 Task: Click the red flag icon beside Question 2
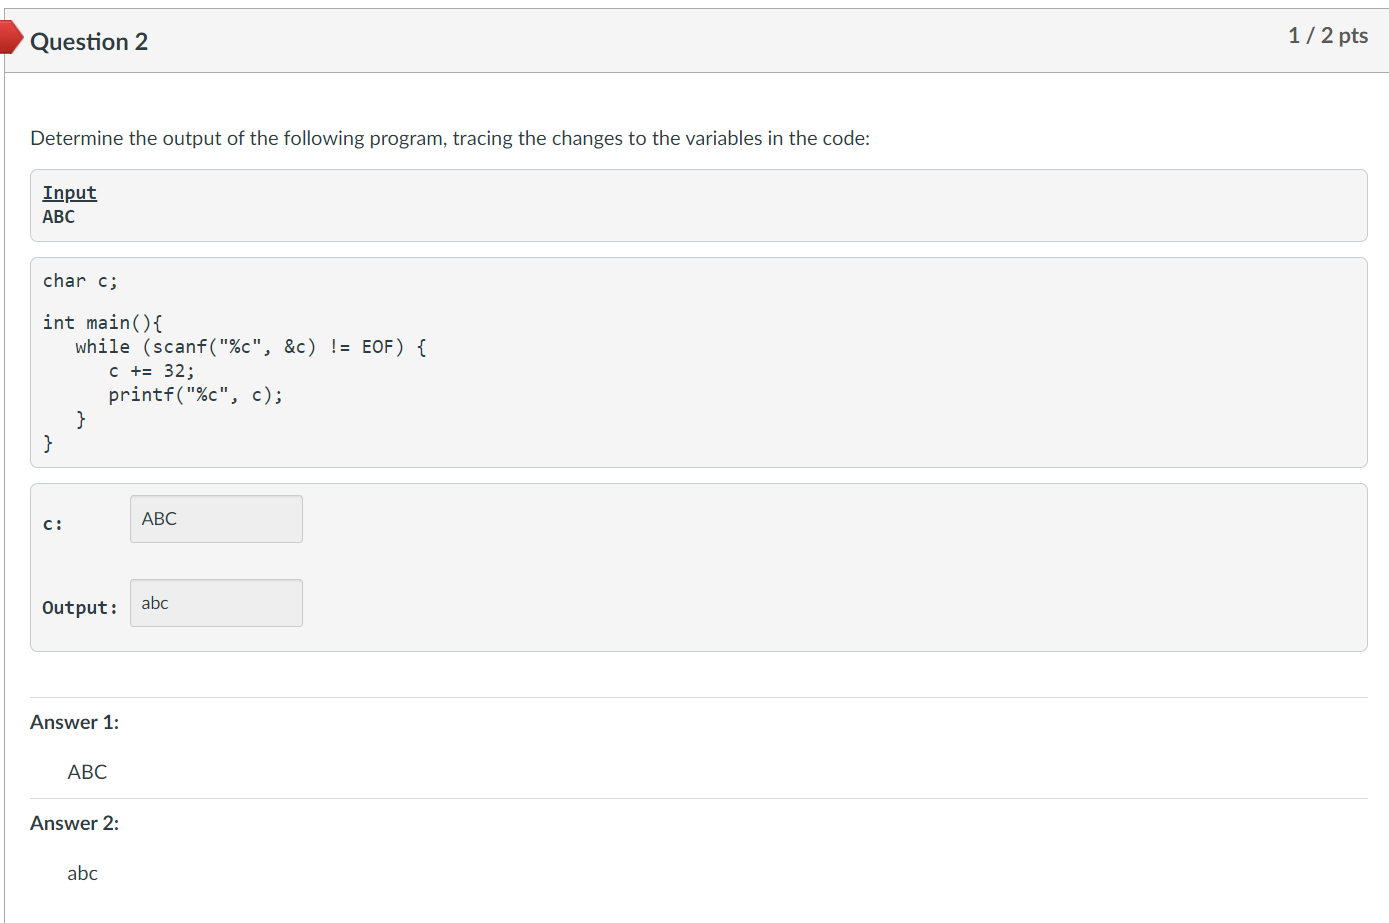point(10,37)
